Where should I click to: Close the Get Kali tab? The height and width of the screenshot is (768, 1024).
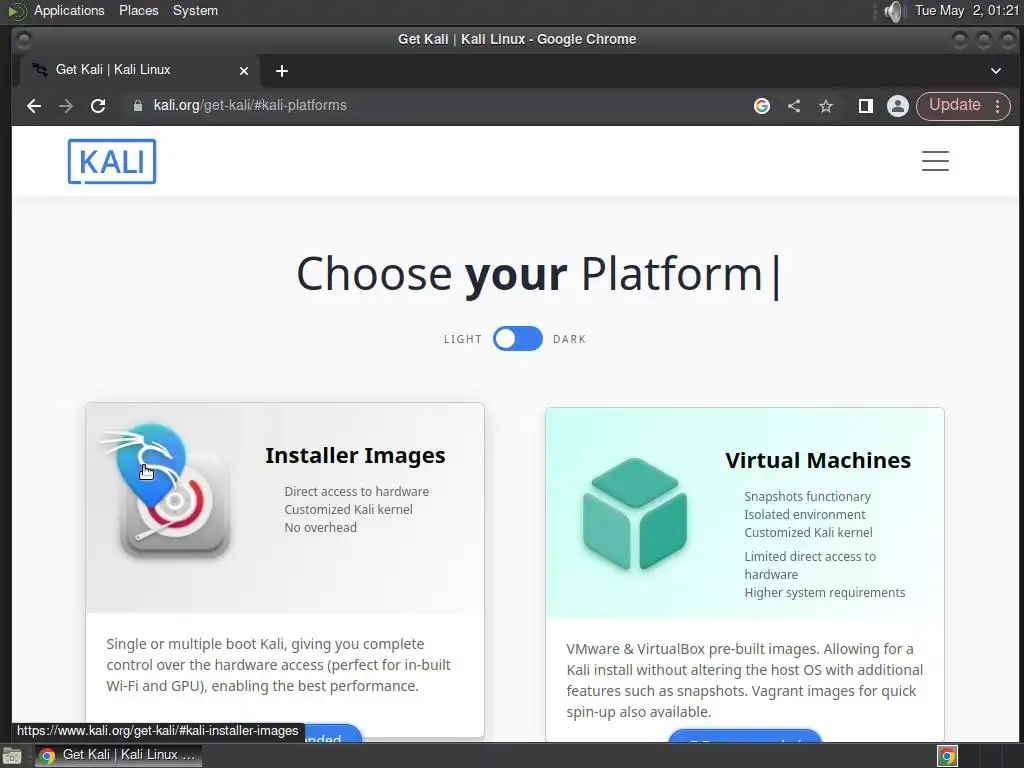tap(244, 71)
